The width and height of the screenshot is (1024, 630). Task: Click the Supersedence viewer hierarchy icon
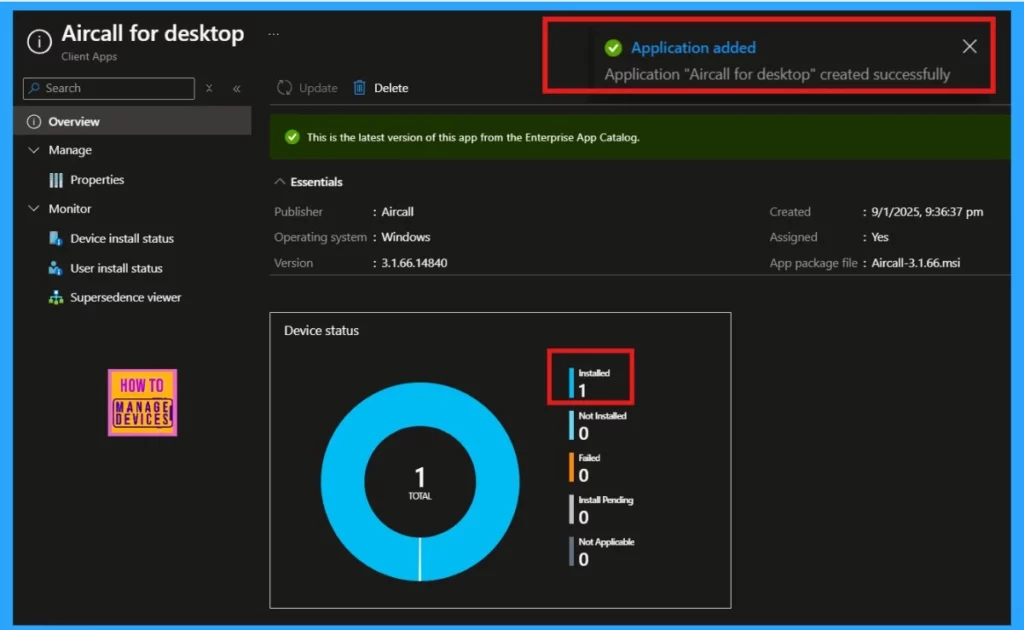[x=56, y=297]
